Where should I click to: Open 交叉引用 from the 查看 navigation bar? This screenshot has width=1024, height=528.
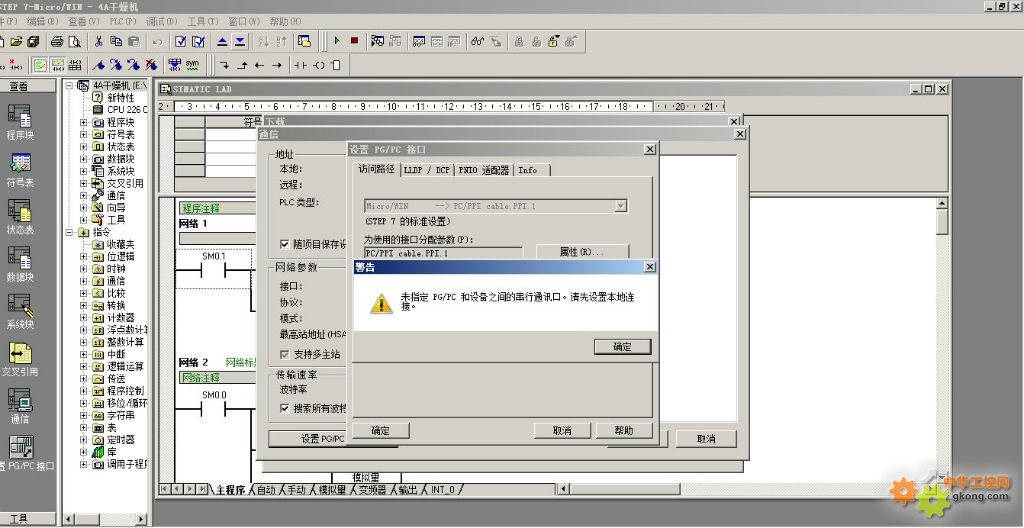20,359
